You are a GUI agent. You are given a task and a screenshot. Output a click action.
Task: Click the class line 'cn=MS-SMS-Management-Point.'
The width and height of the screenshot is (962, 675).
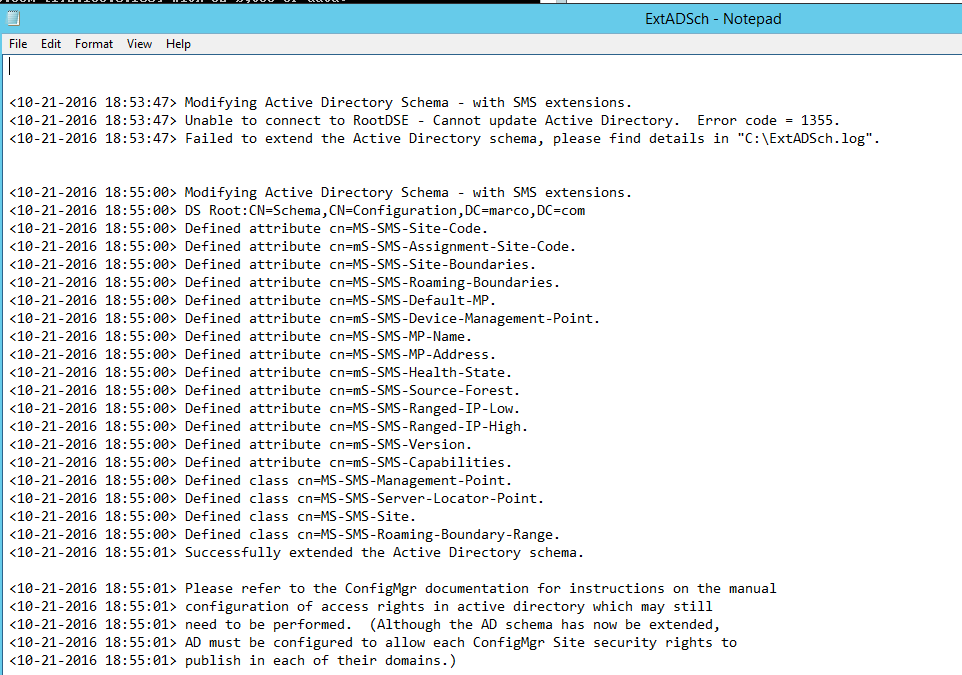tap(261, 480)
